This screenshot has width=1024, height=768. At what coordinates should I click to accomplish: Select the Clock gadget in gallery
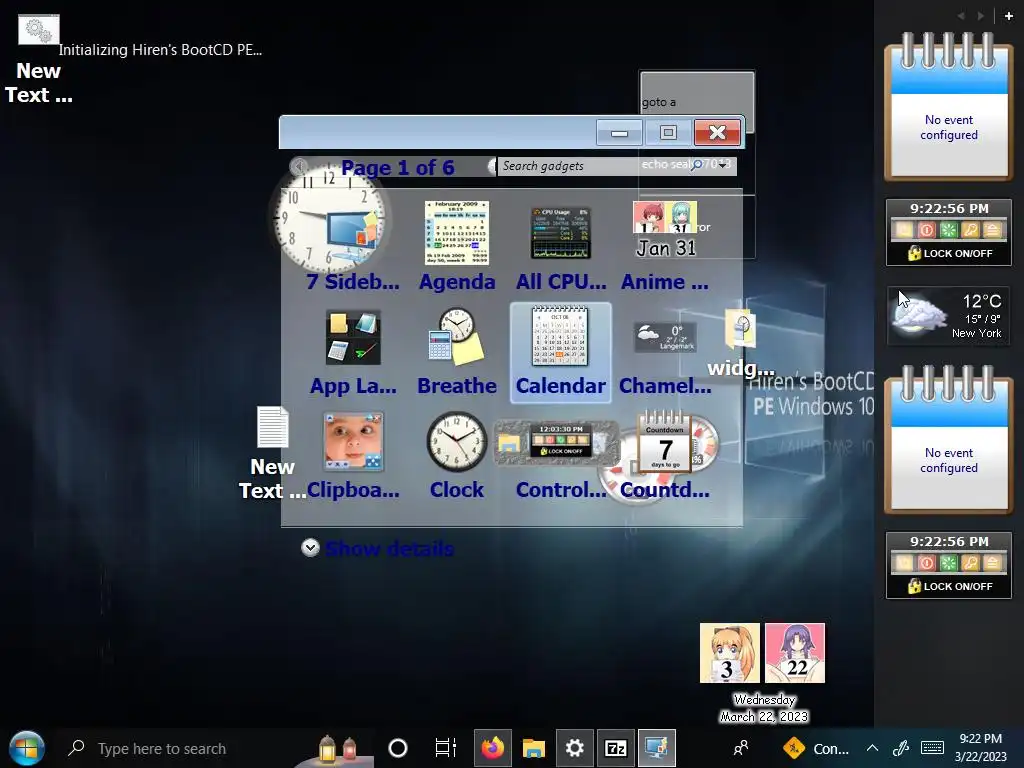456,456
